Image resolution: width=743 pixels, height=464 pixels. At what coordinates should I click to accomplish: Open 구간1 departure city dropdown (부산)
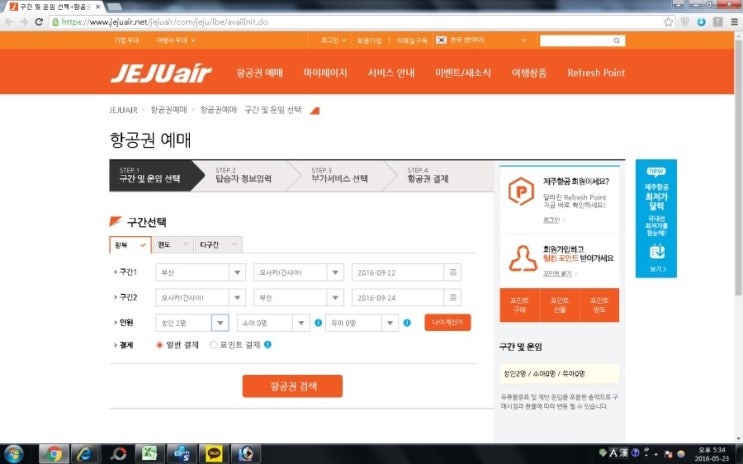(x=200, y=273)
